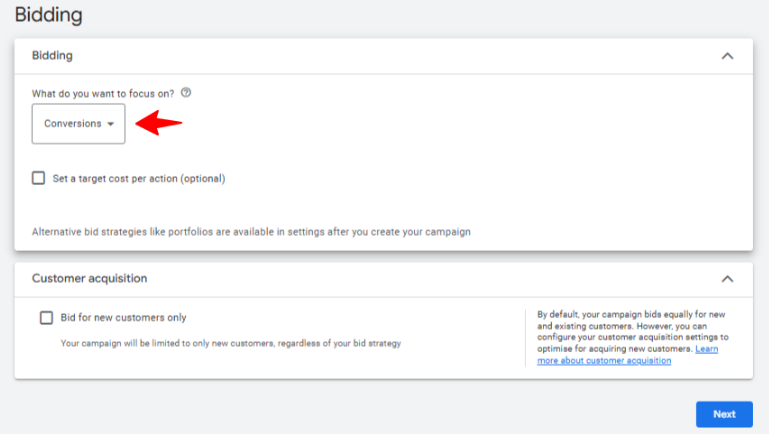
Task: Click the alternative bid strategies portfolios note
Action: coord(251,231)
